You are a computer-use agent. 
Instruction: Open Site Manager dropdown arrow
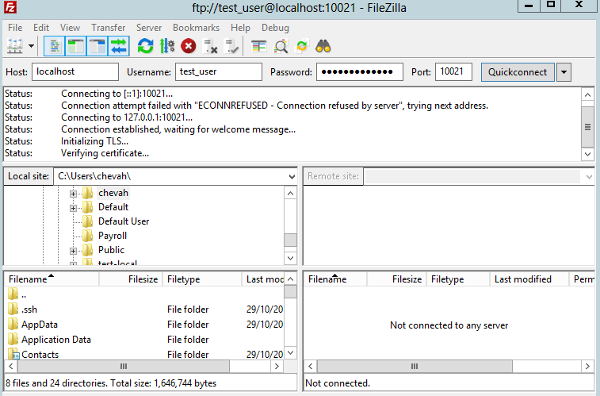tap(31, 46)
